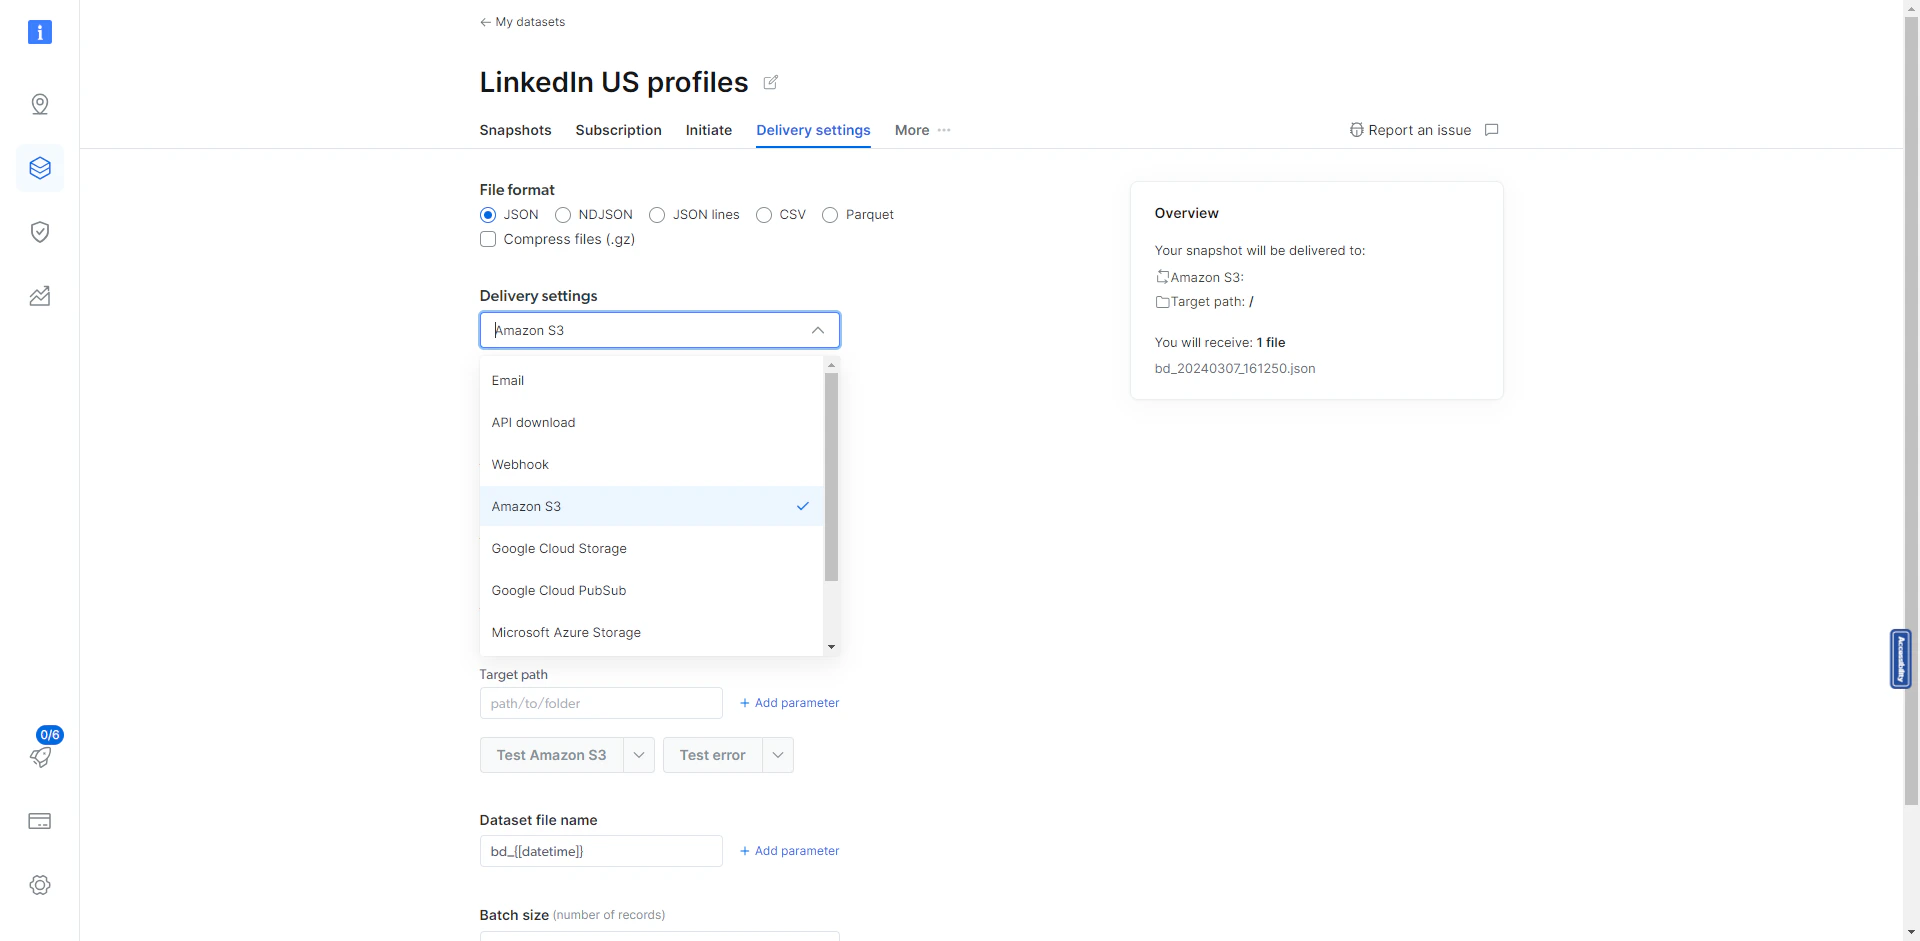Open the analytics chart sidebar icon

click(x=40, y=296)
